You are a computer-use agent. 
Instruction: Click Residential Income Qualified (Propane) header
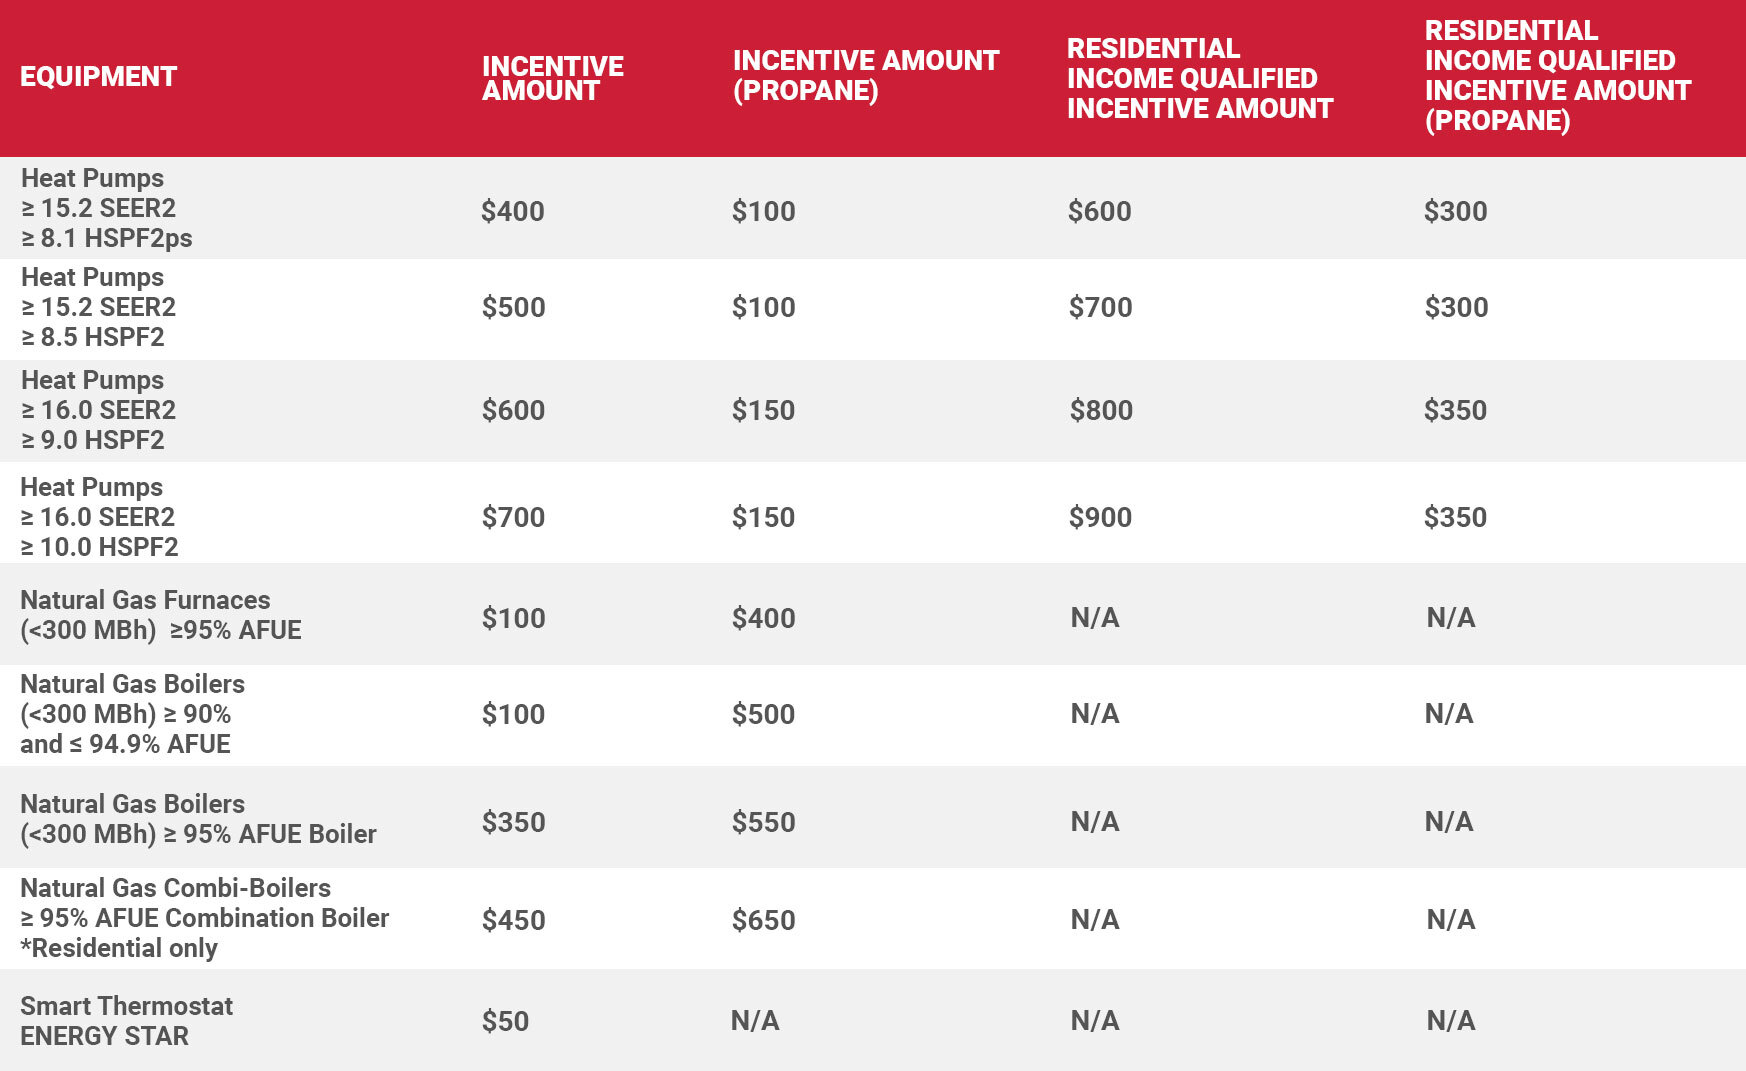click(x=1557, y=75)
